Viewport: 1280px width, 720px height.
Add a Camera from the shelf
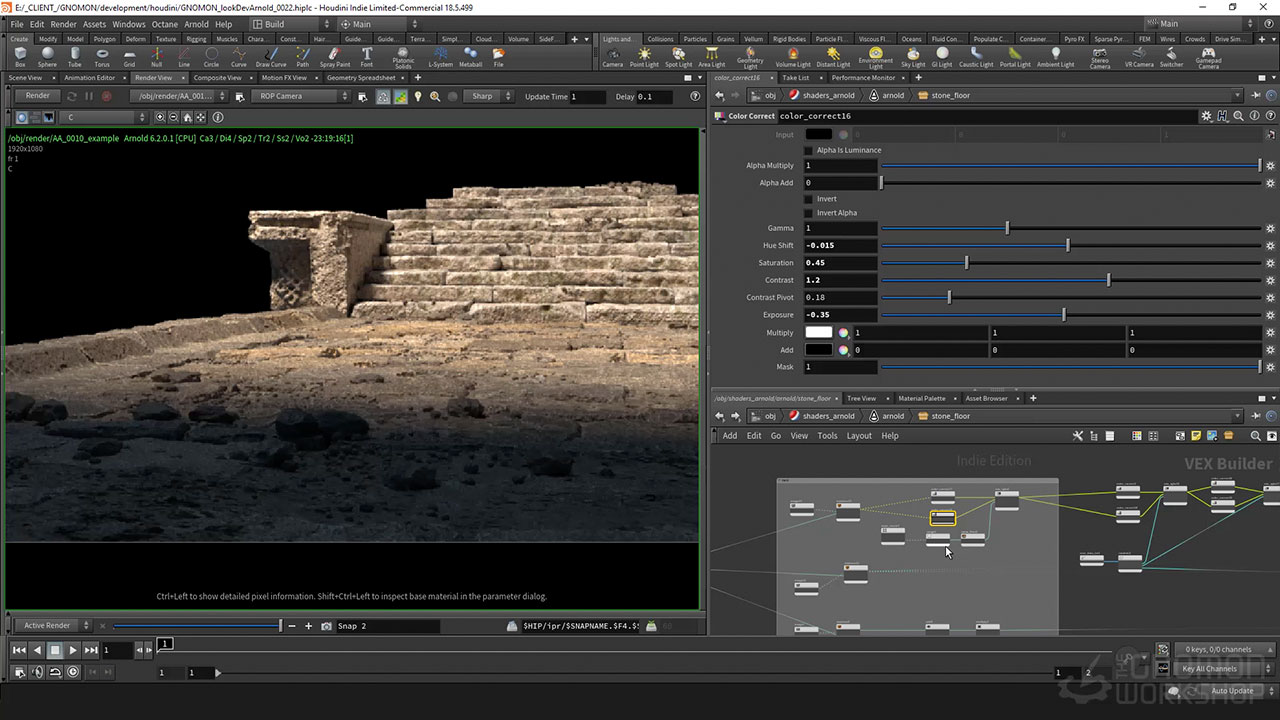point(613,57)
